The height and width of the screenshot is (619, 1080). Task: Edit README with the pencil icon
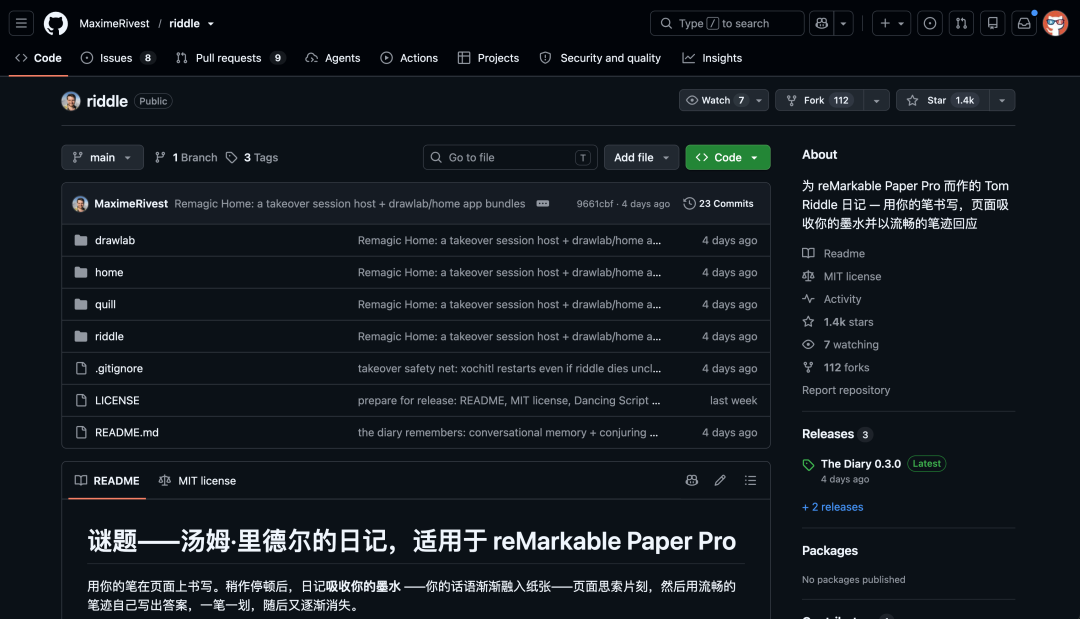pyautogui.click(x=720, y=481)
